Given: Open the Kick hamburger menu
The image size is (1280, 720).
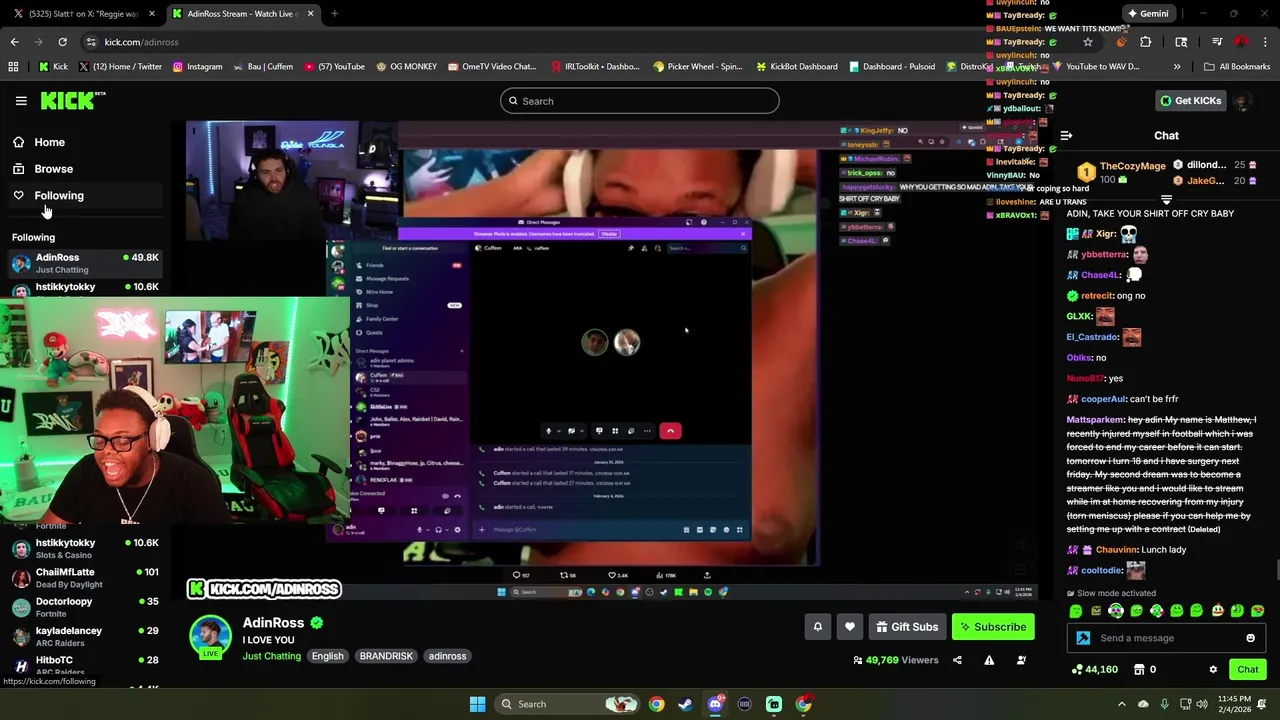Looking at the screenshot, I should click(x=21, y=101).
